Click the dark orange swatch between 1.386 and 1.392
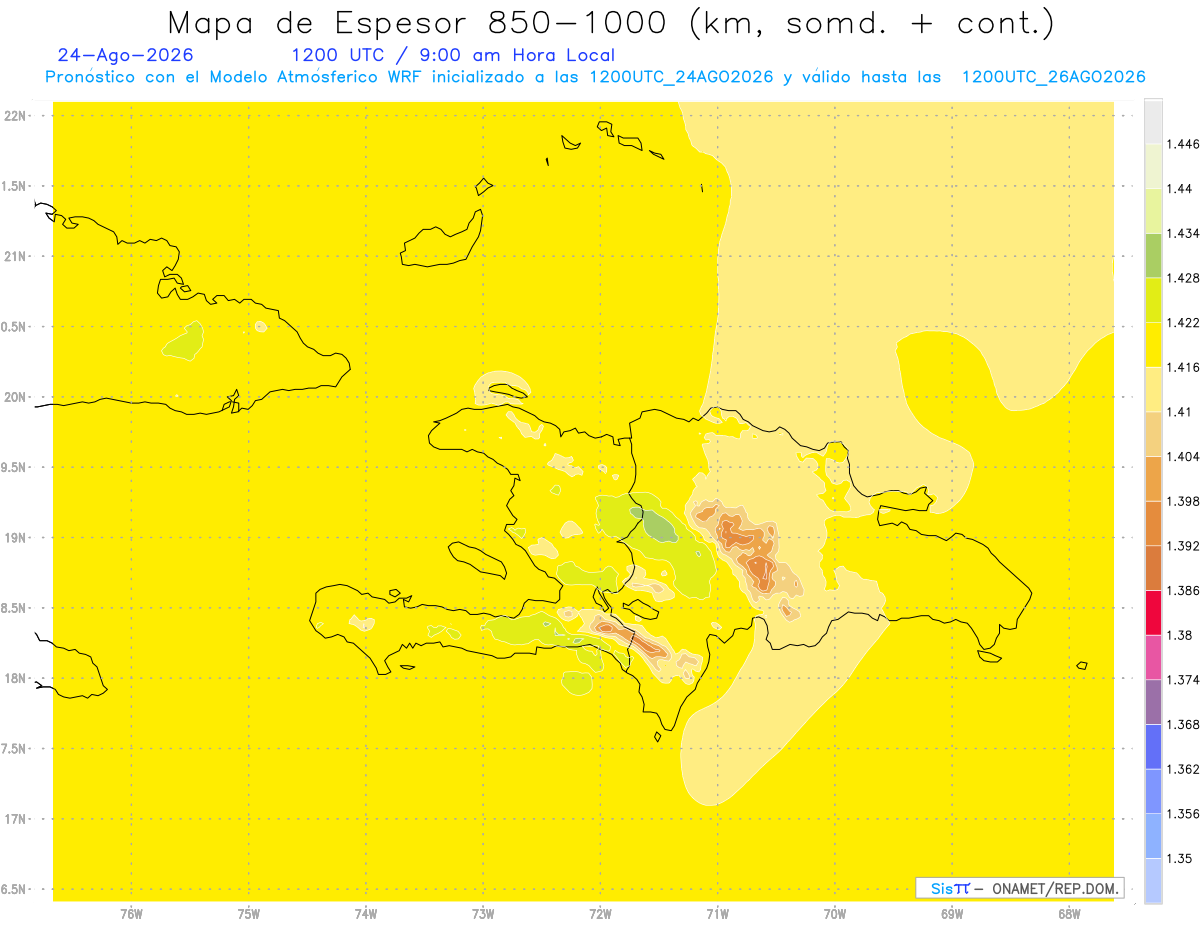 pyautogui.click(x=1153, y=568)
